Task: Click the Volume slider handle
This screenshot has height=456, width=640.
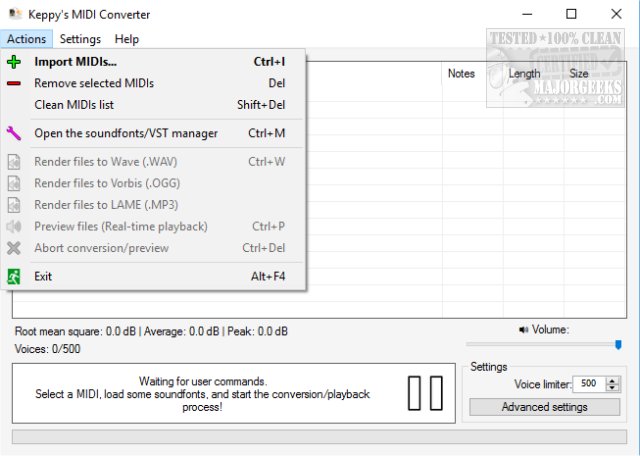Action: [x=618, y=345]
